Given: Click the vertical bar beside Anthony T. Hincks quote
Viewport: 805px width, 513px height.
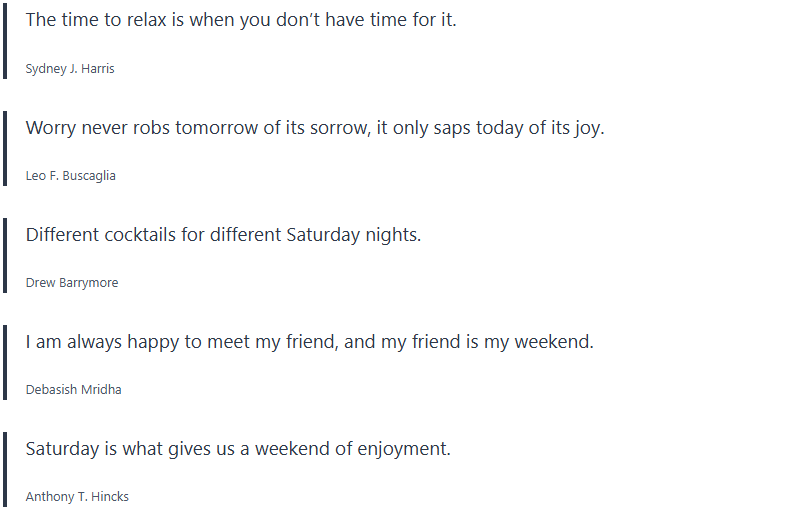Looking at the screenshot, I should click(5, 469).
